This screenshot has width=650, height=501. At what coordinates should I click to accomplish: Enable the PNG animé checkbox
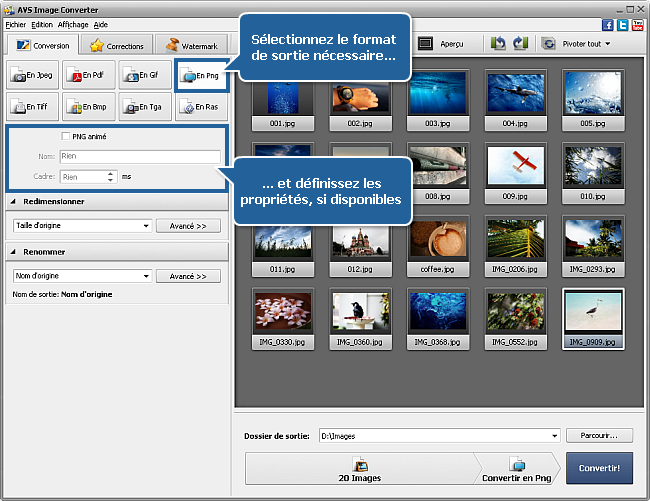pos(65,136)
